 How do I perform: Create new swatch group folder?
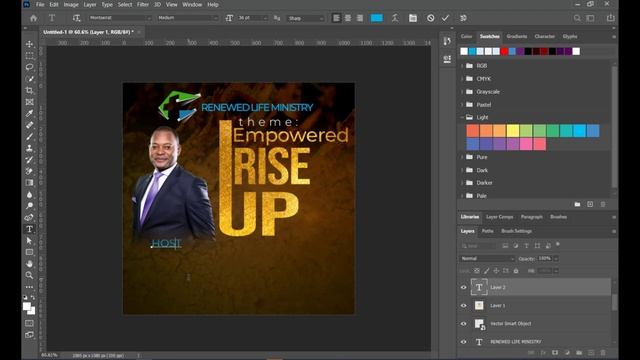pyautogui.click(x=577, y=204)
